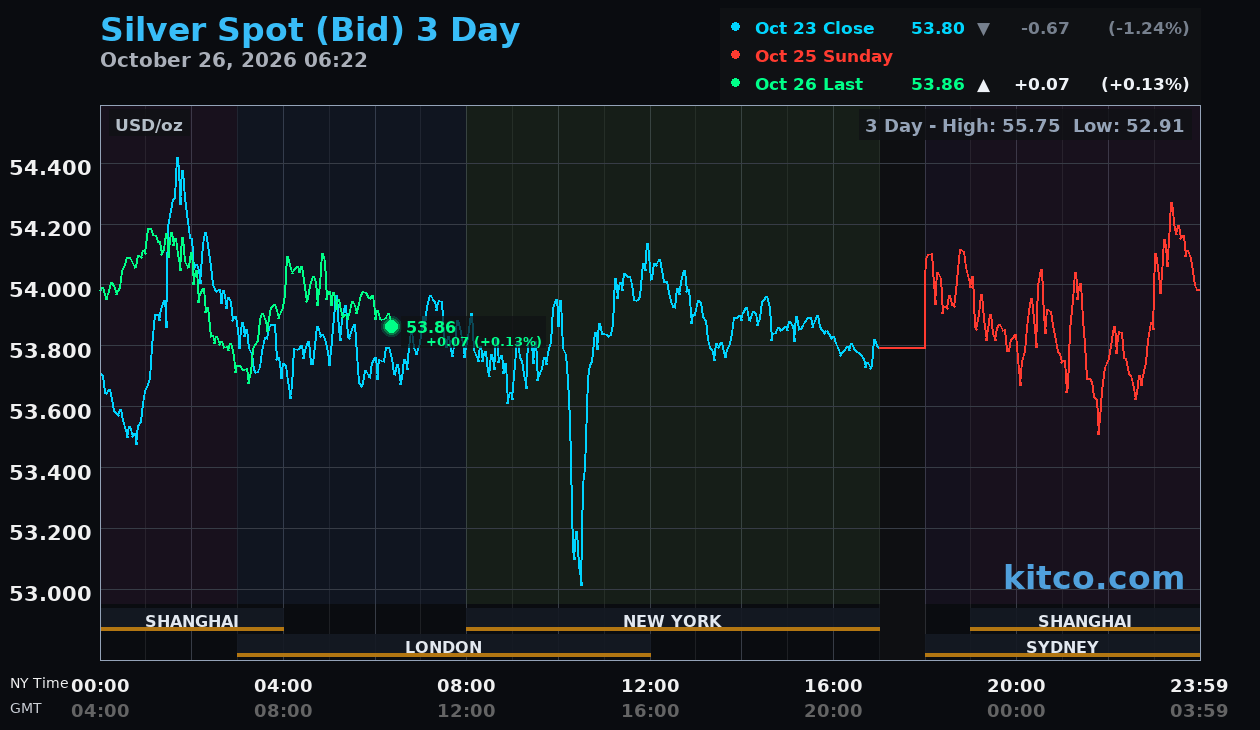Viewport: 1260px width, 730px height.
Task: Click the GMT axis label
Action: (x=26, y=708)
